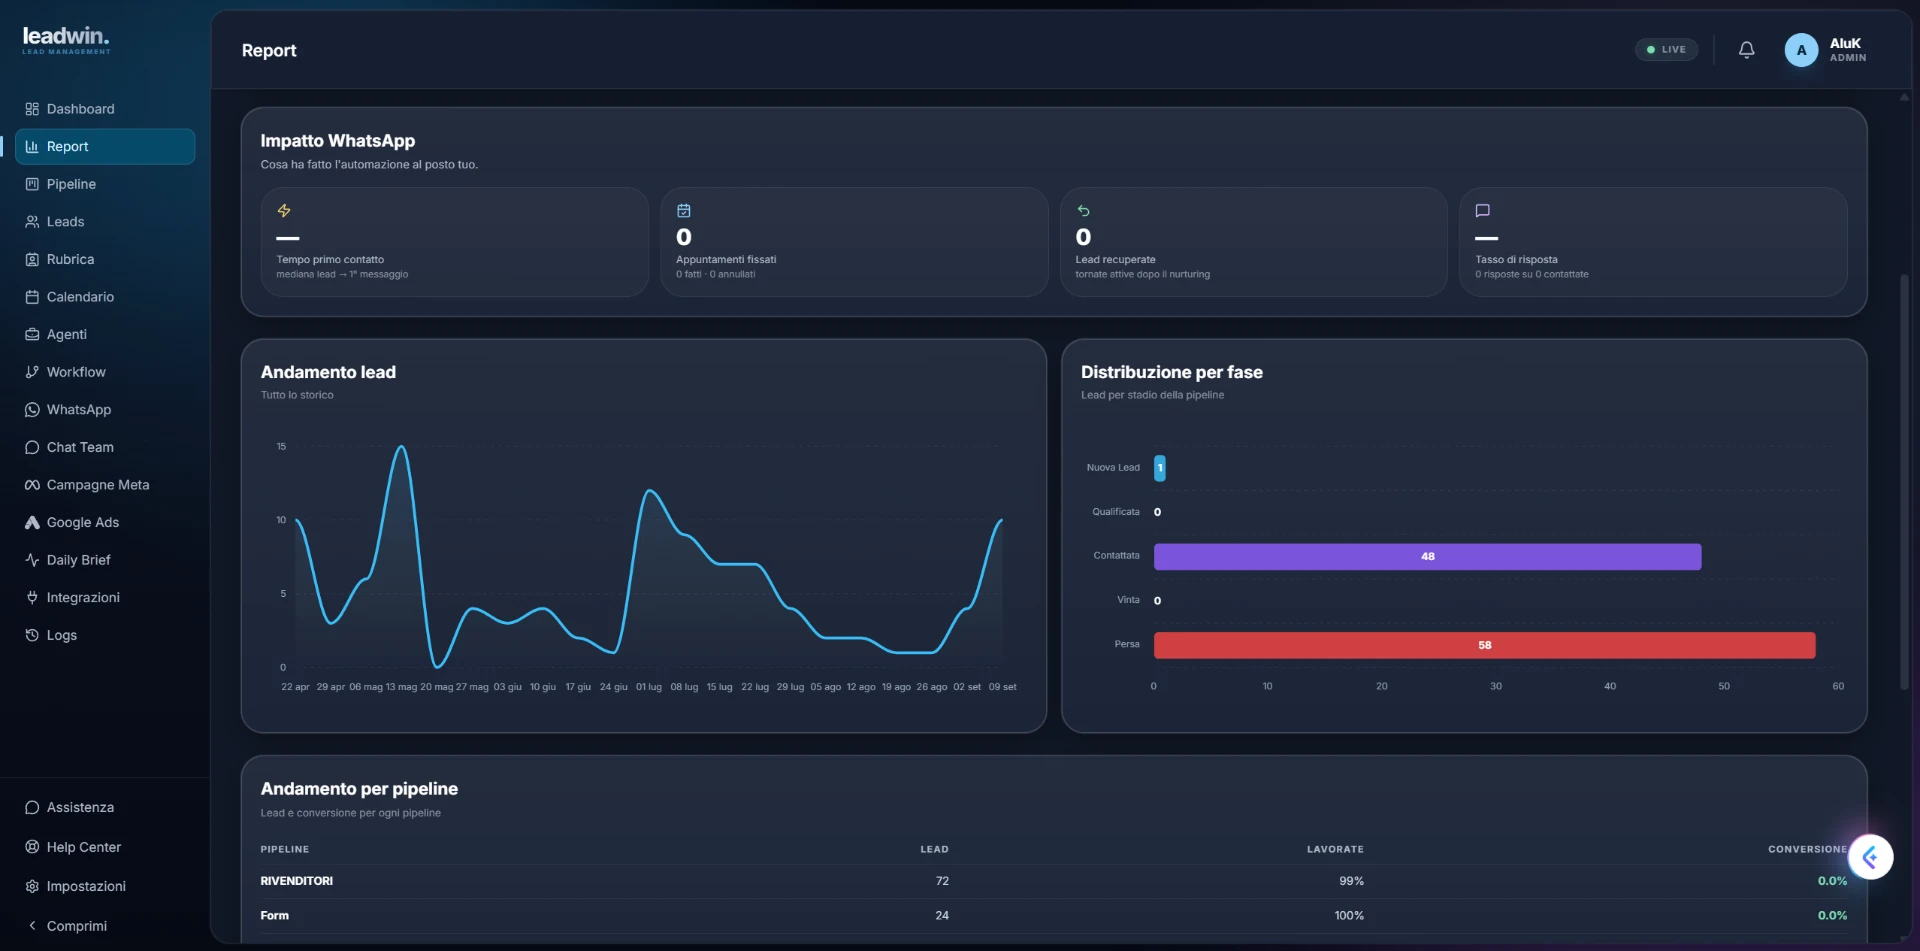Viewport: 1920px width, 951px height.
Task: Click the Tempo primo contatto card
Action: pyautogui.click(x=455, y=242)
